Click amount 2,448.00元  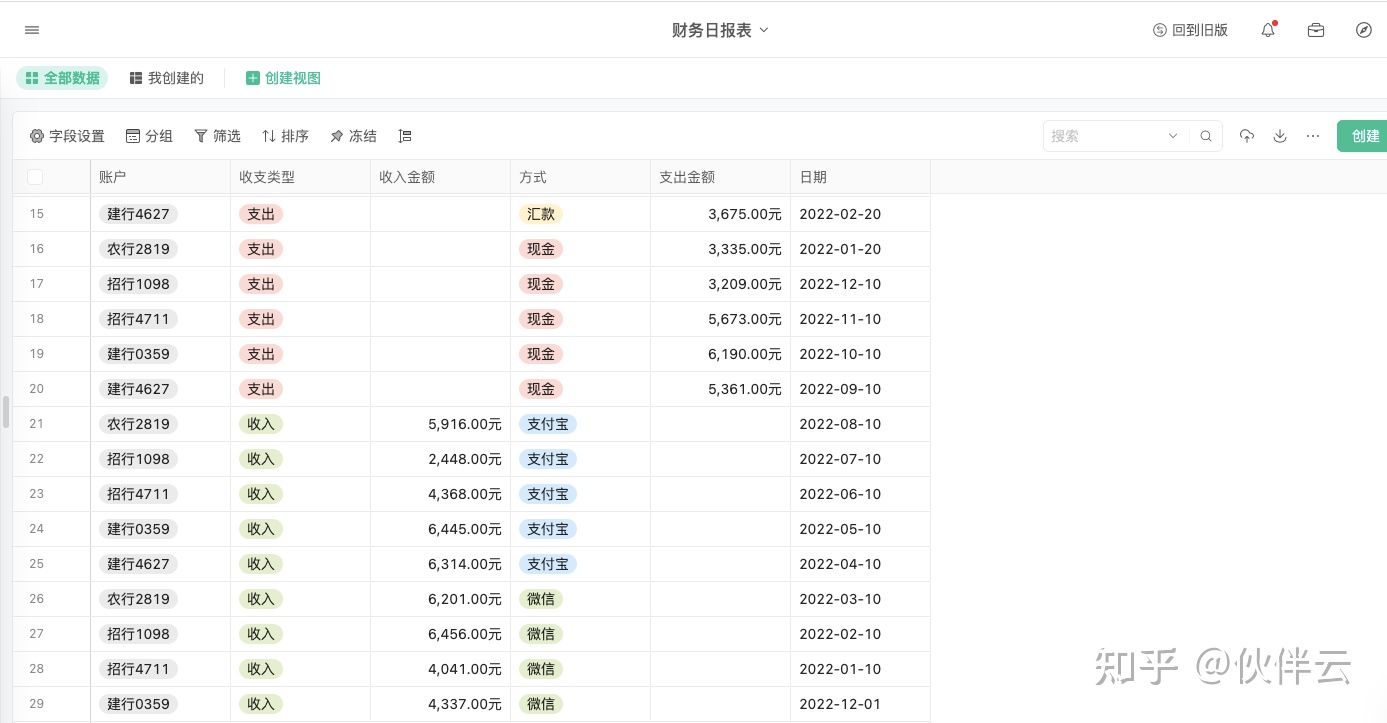coord(465,459)
